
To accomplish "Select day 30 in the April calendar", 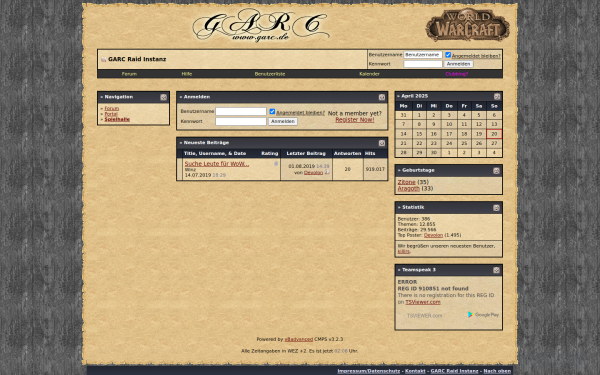I will tap(434, 153).
